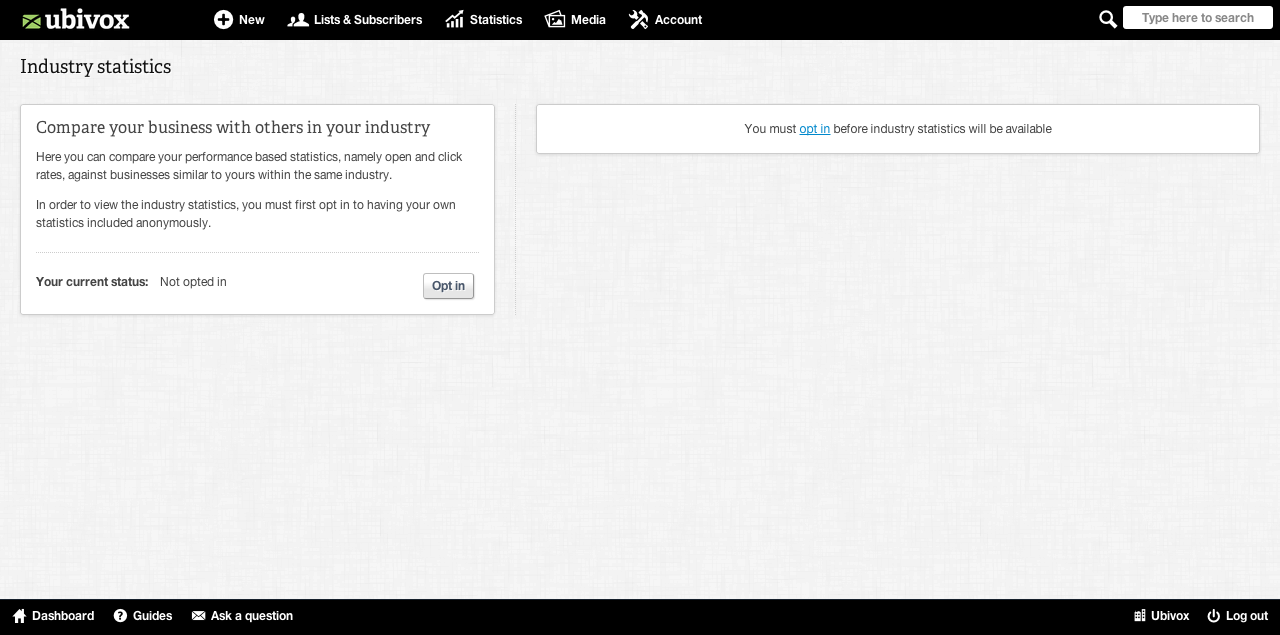The height and width of the screenshot is (635, 1280).
Task: Click the 'Your current status:' label
Action: point(92,282)
